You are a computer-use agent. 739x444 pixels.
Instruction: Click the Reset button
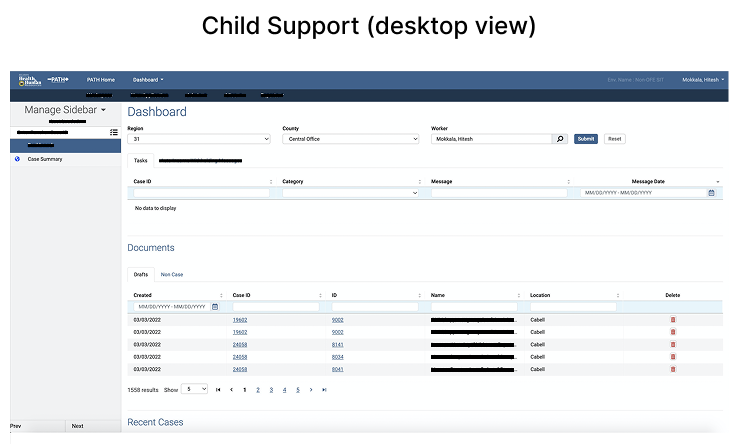tap(614, 139)
